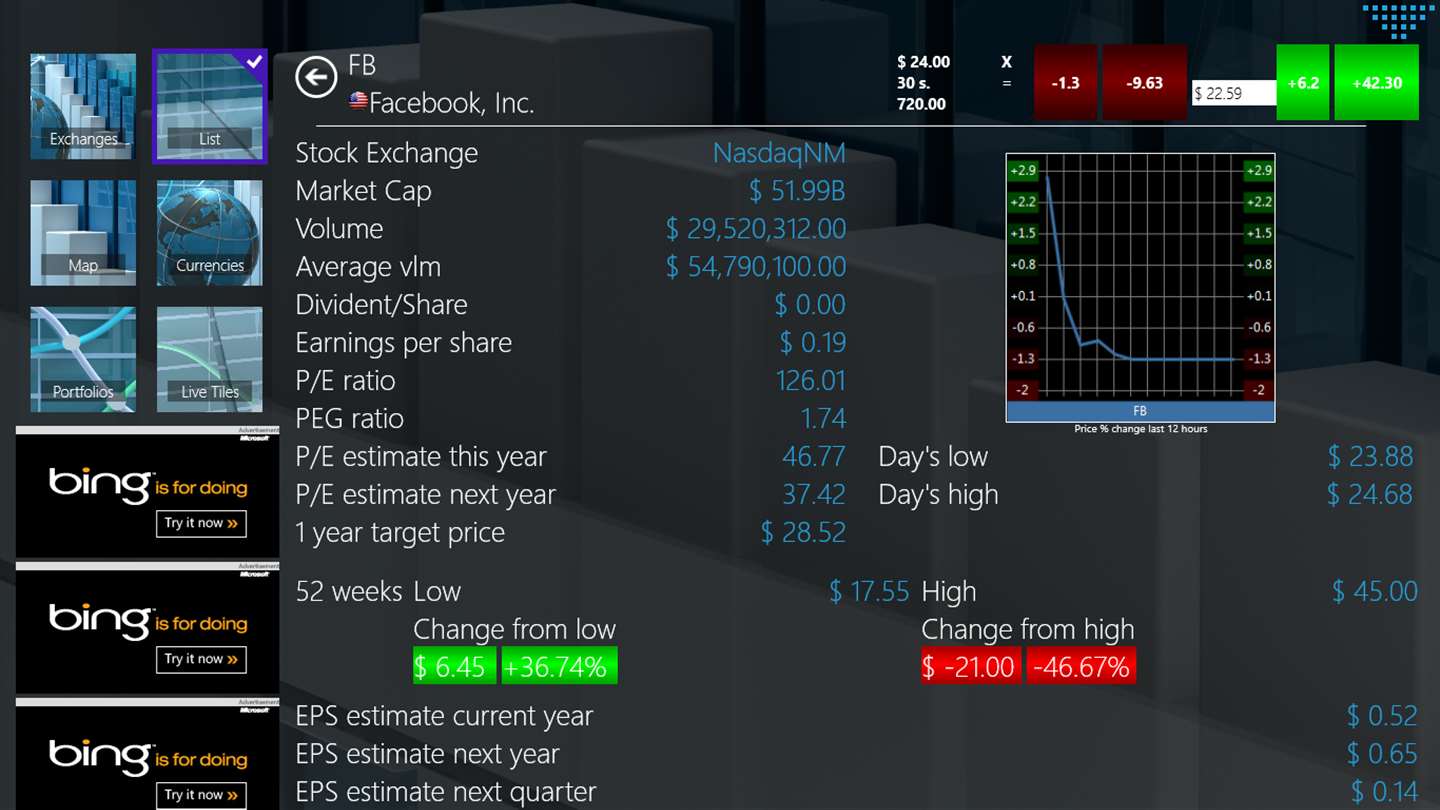The width and height of the screenshot is (1440, 810).
Task: Click the green +42.30 tile
Action: tap(1376, 83)
